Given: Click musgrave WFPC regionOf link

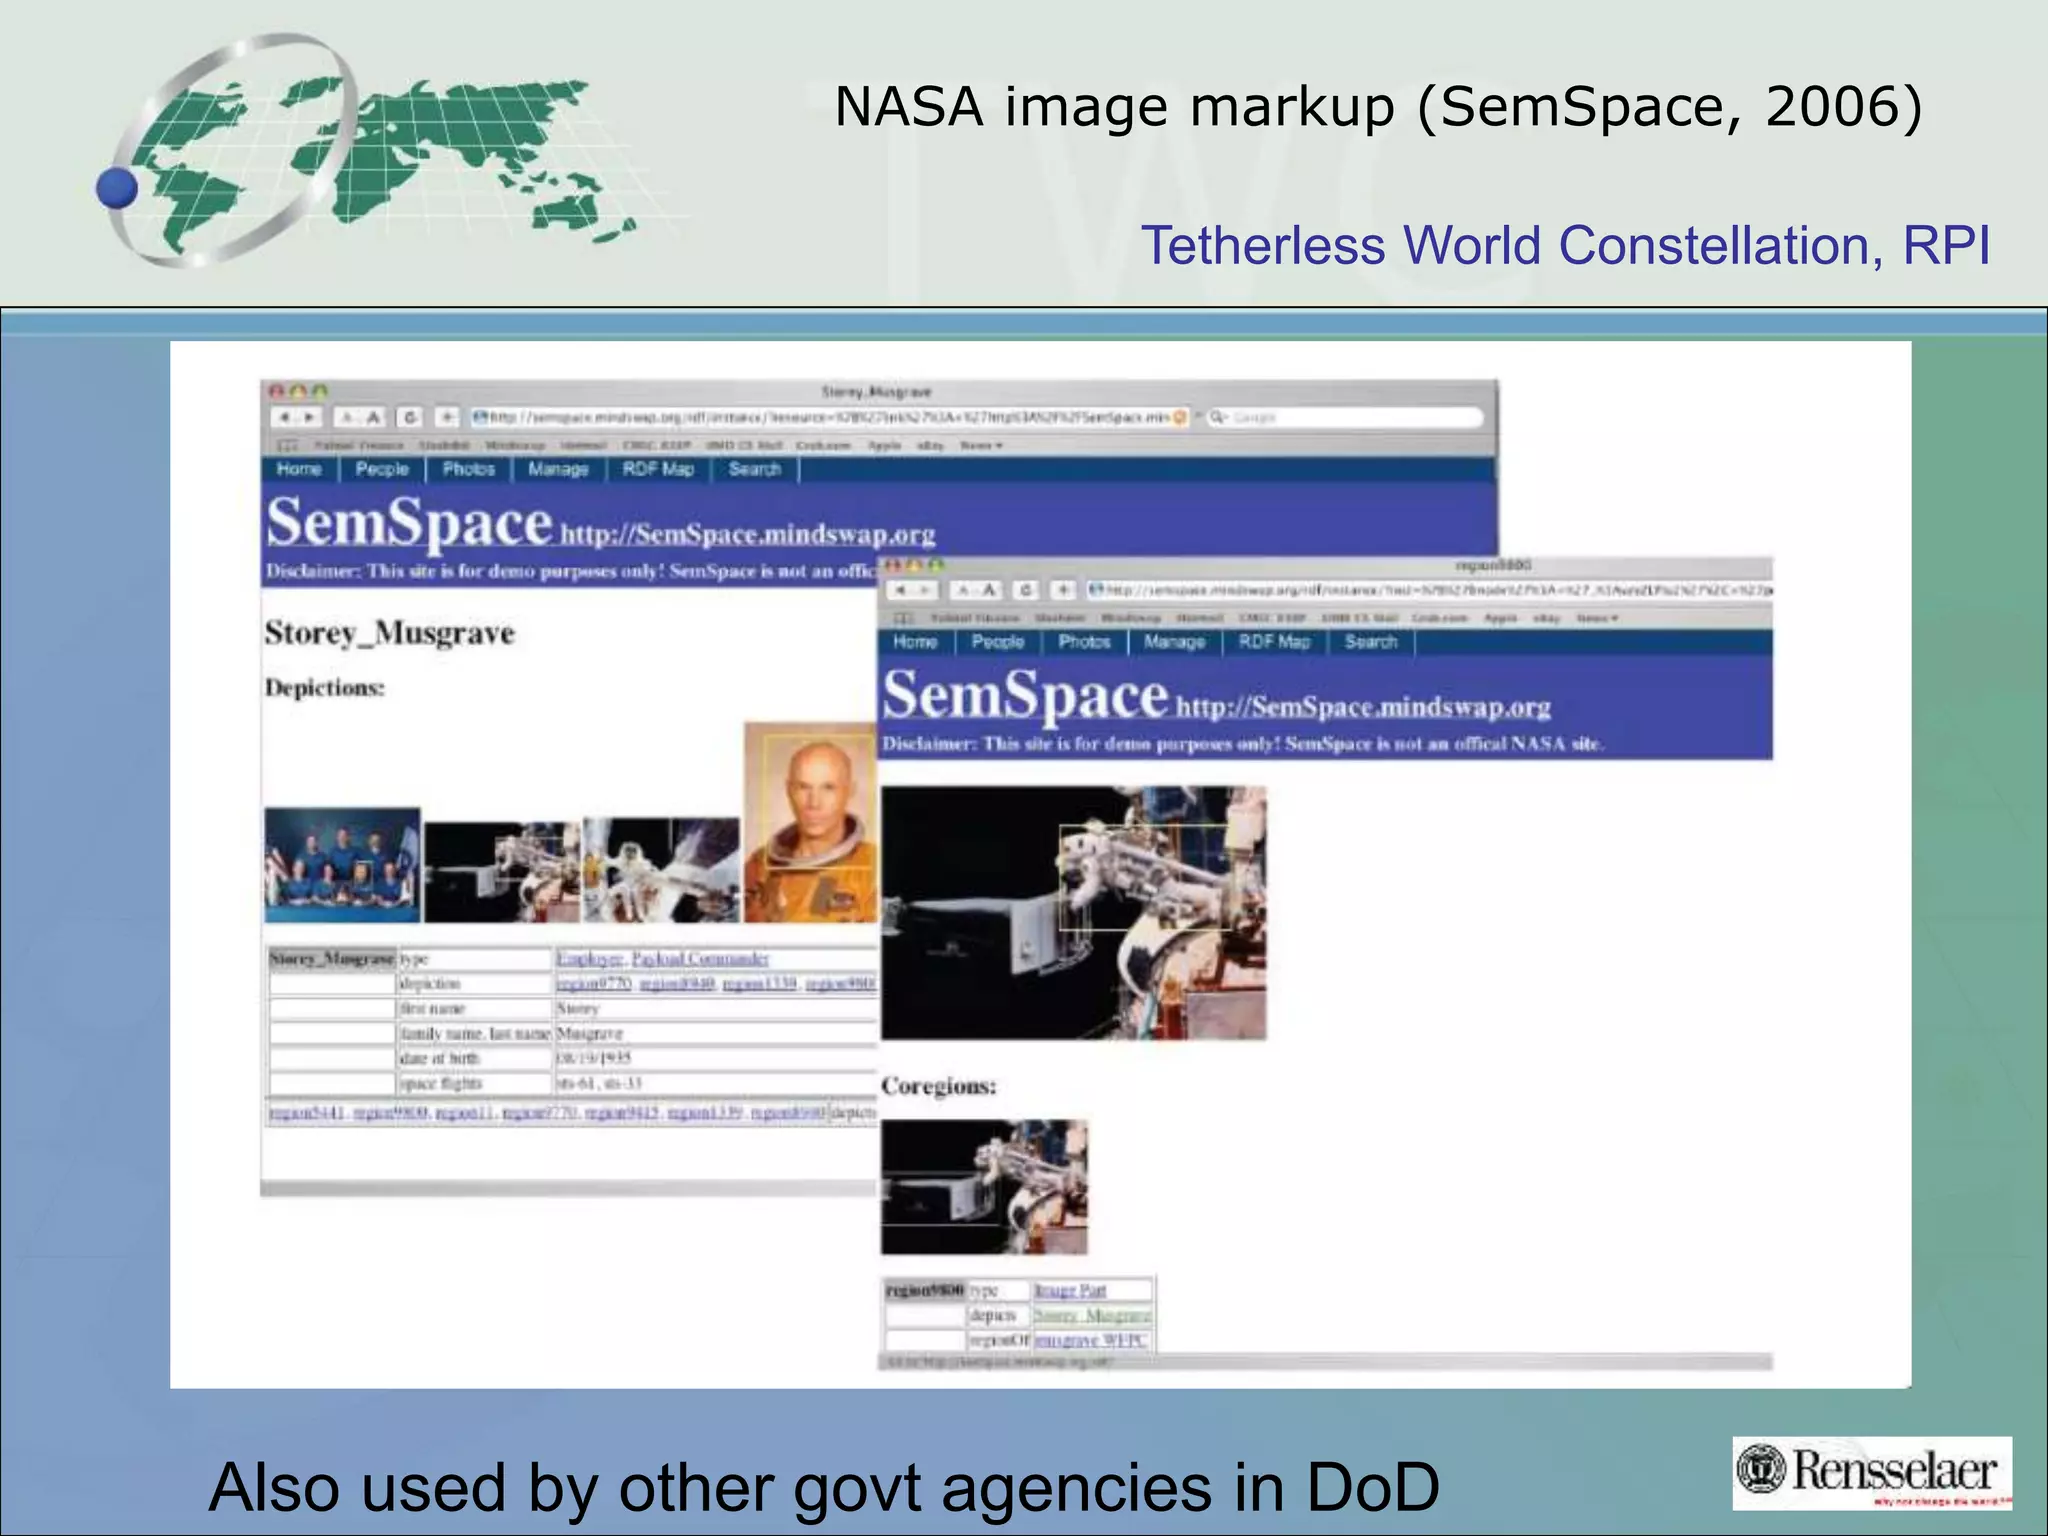Looking at the screenshot, I should pyautogui.click(x=1091, y=1341).
